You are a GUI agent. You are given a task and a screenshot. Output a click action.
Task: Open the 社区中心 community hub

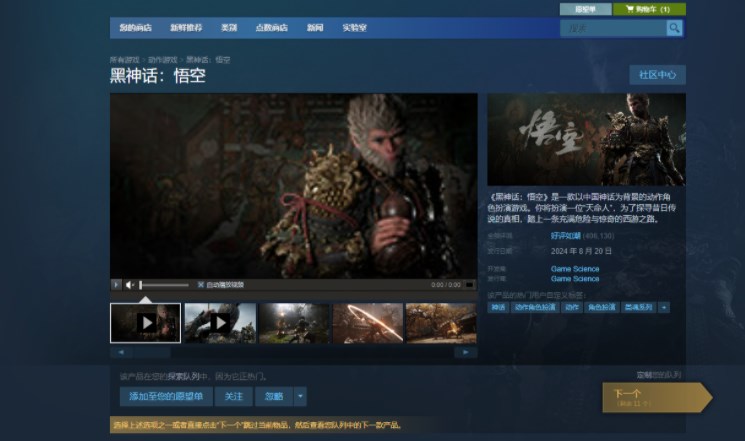point(658,75)
